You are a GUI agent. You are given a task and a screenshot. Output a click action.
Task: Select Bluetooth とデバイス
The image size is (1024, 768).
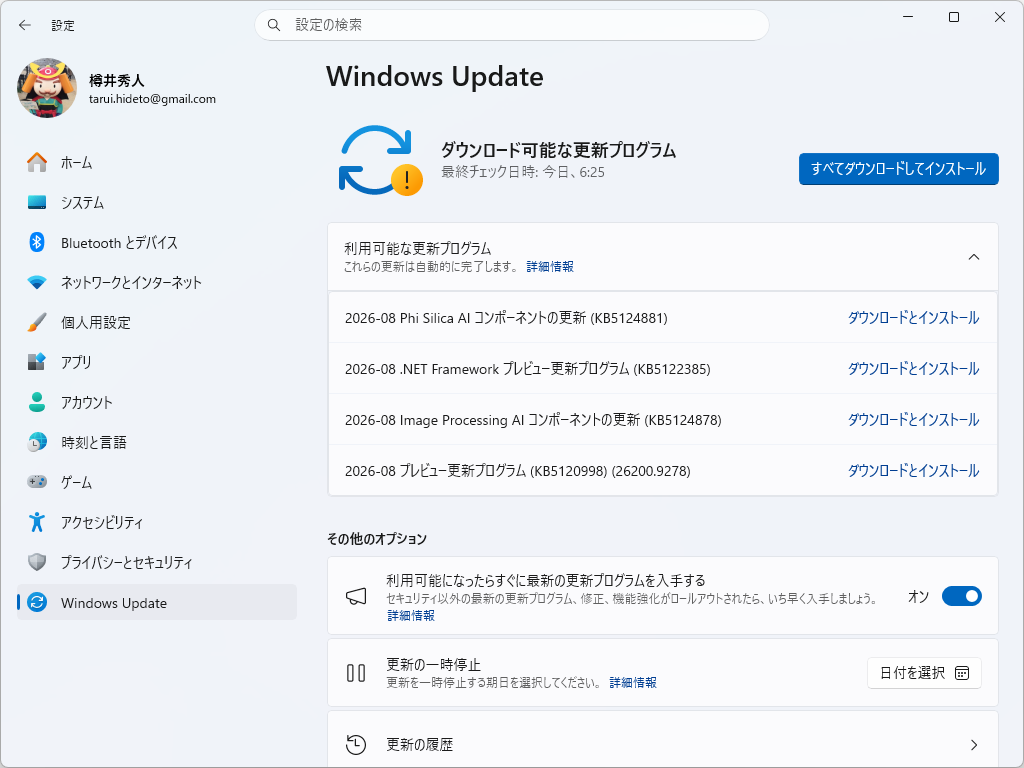[x=157, y=242]
